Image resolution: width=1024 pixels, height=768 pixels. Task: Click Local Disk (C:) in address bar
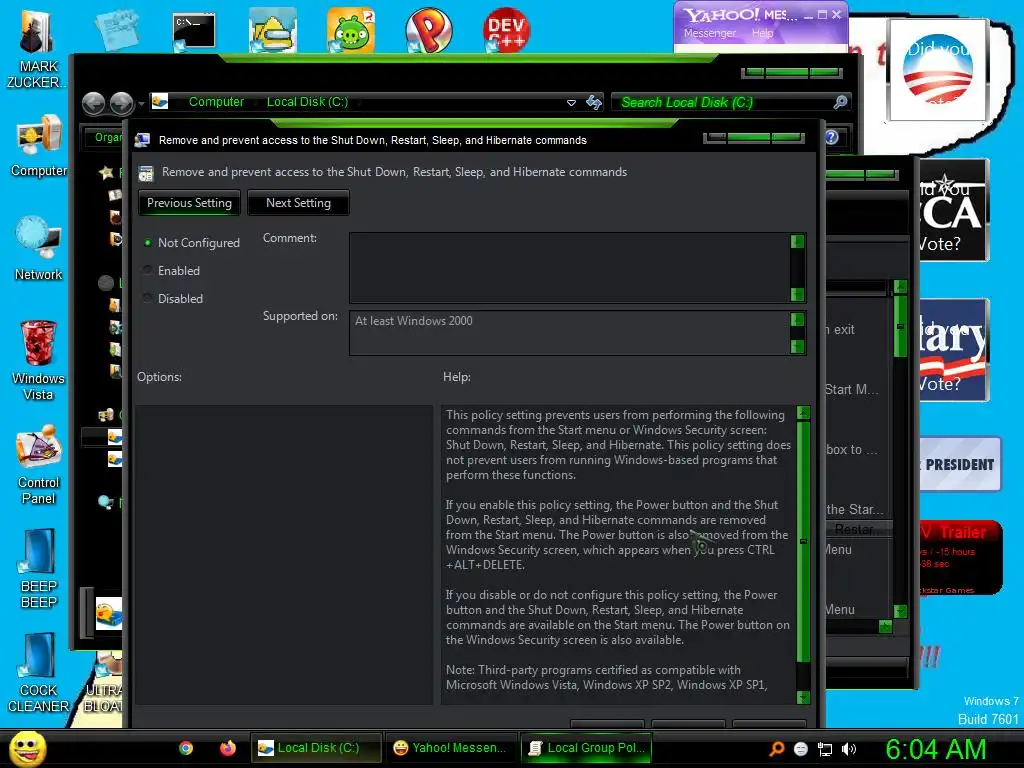pyautogui.click(x=307, y=102)
